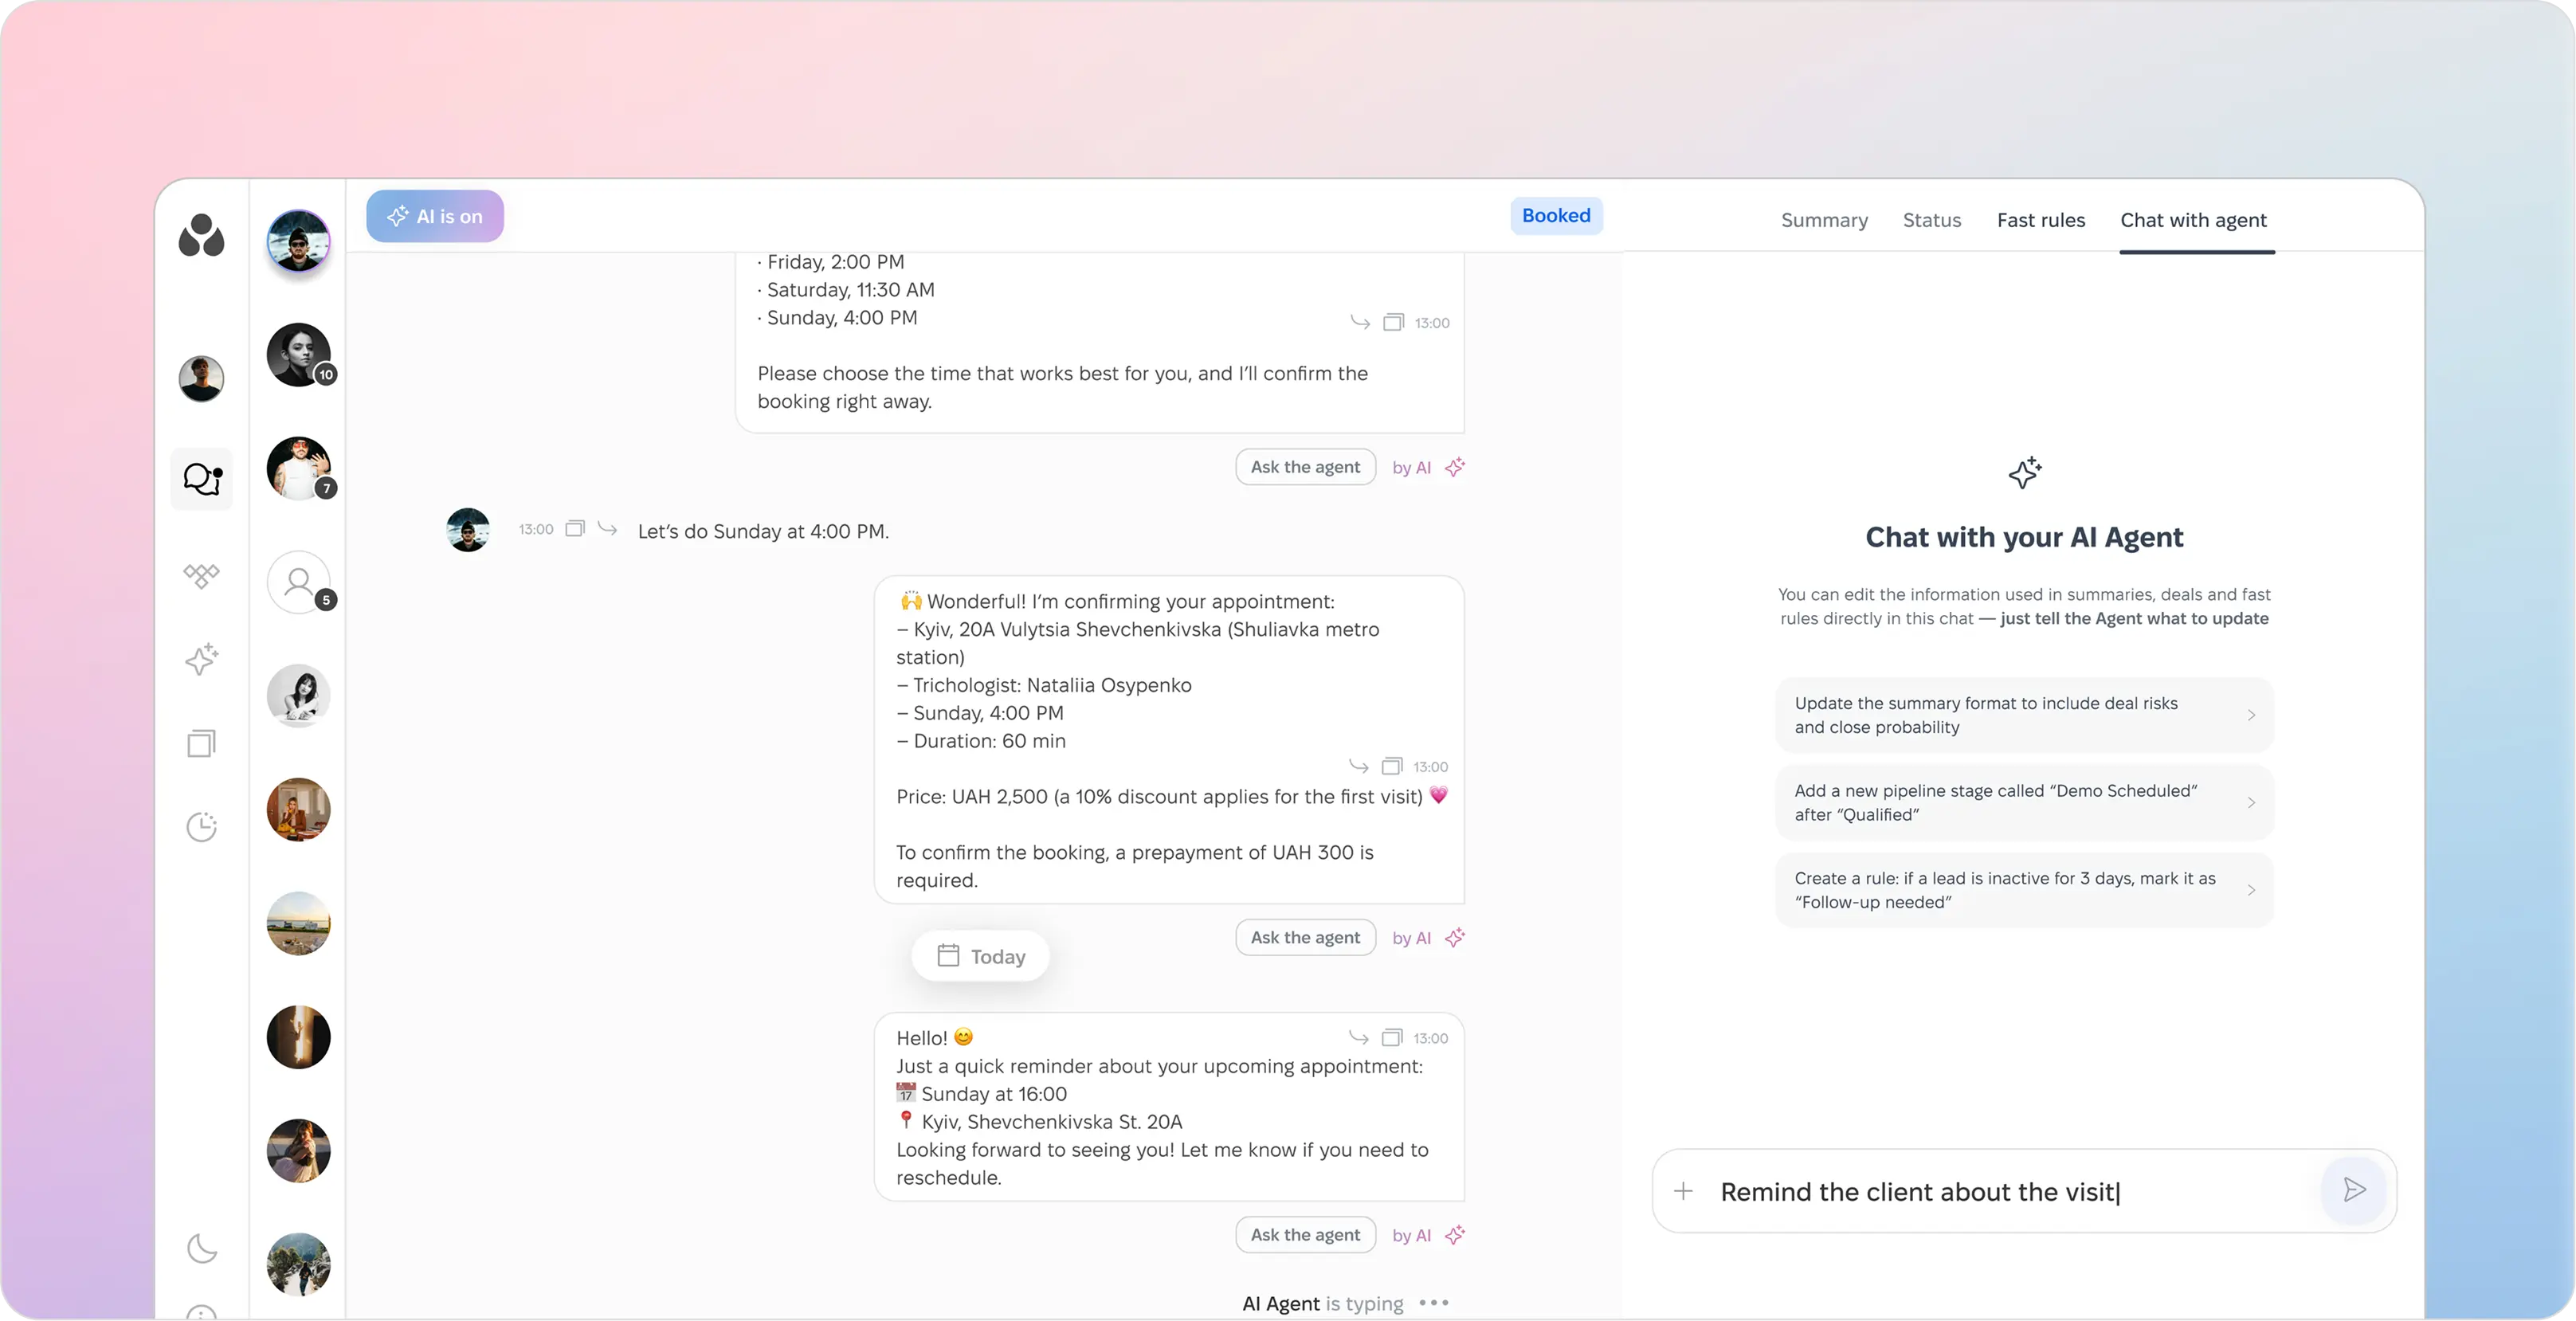The height and width of the screenshot is (1321, 2576).
Task: Enable dark mode with the moon icon
Action: coord(202,1248)
